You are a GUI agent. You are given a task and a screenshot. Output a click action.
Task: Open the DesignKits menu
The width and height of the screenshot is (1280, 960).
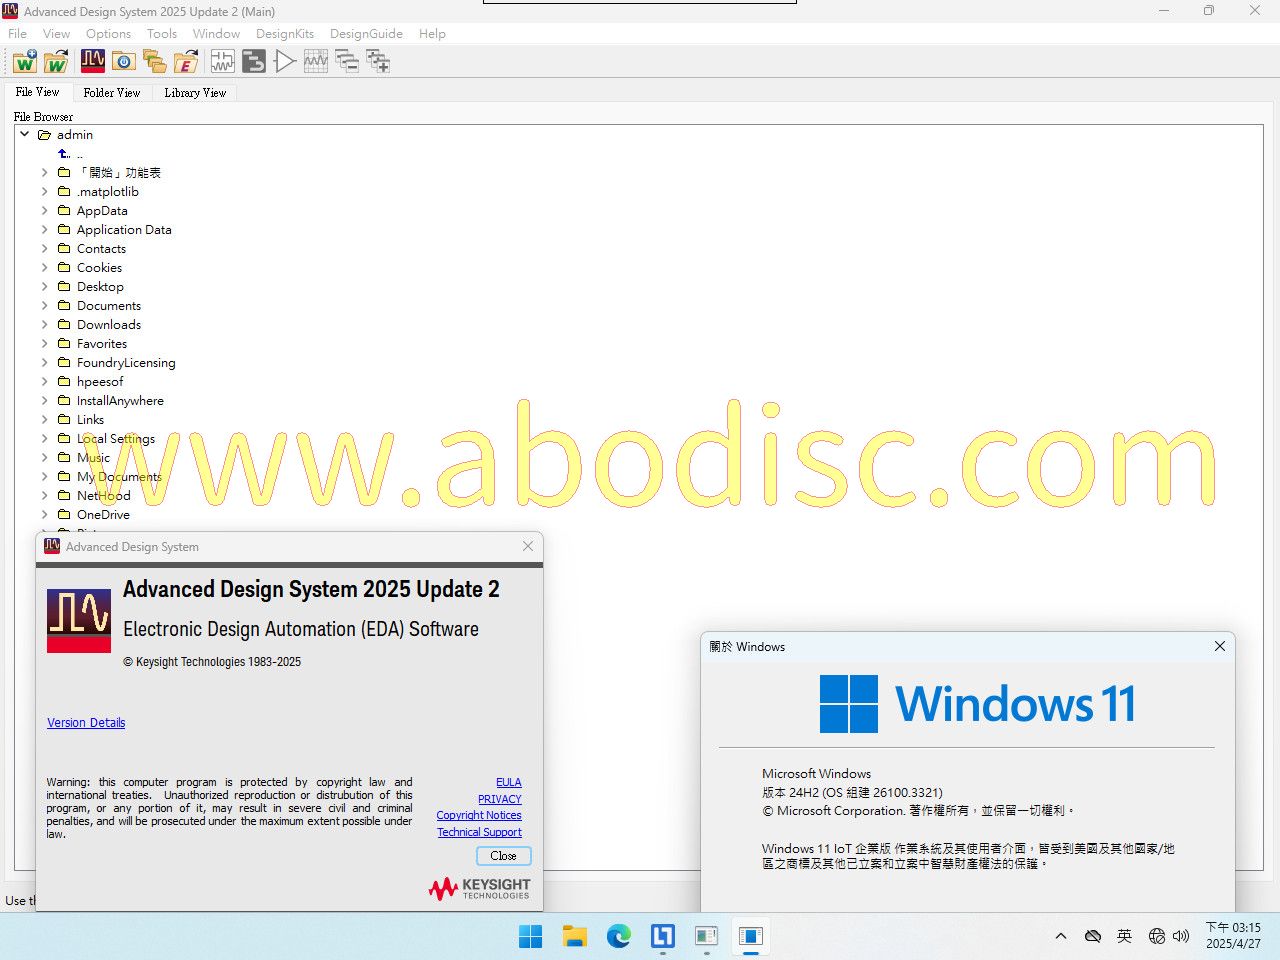tap(285, 34)
